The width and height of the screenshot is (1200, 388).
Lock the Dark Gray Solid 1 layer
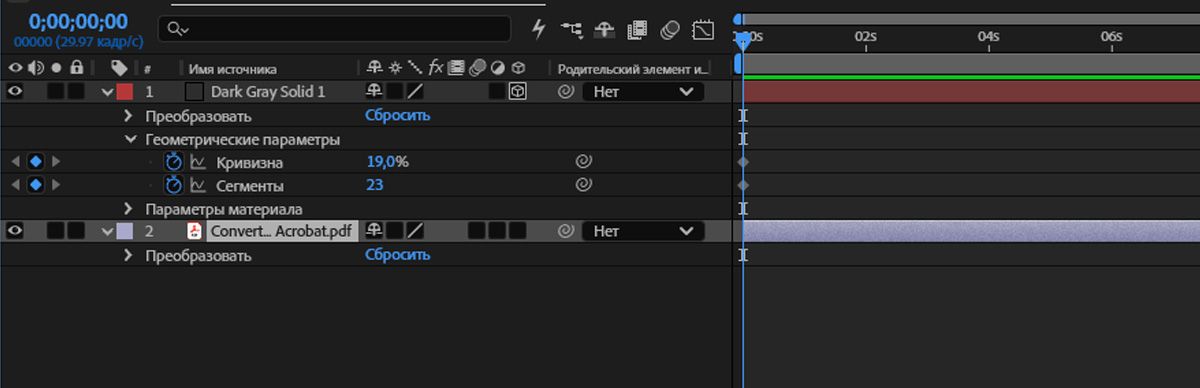tap(76, 91)
